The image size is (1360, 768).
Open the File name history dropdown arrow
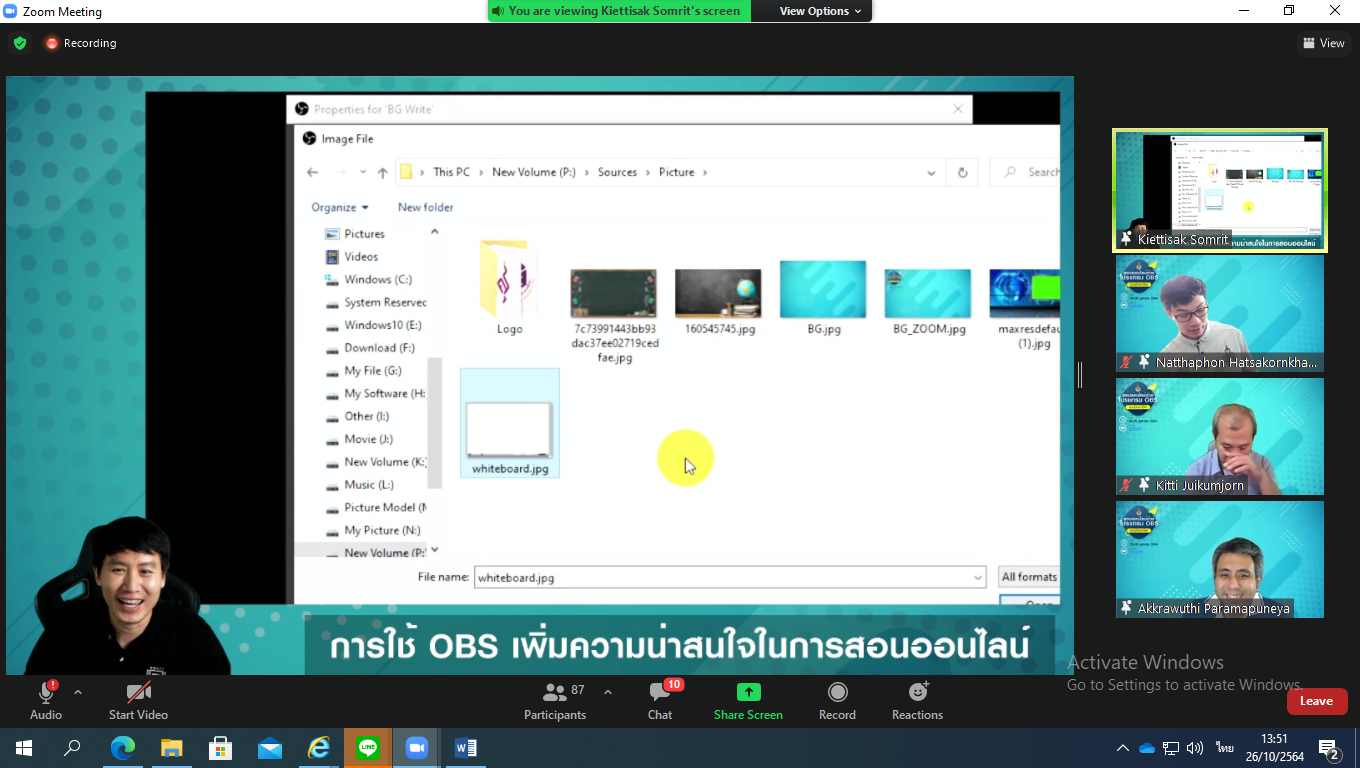click(978, 577)
